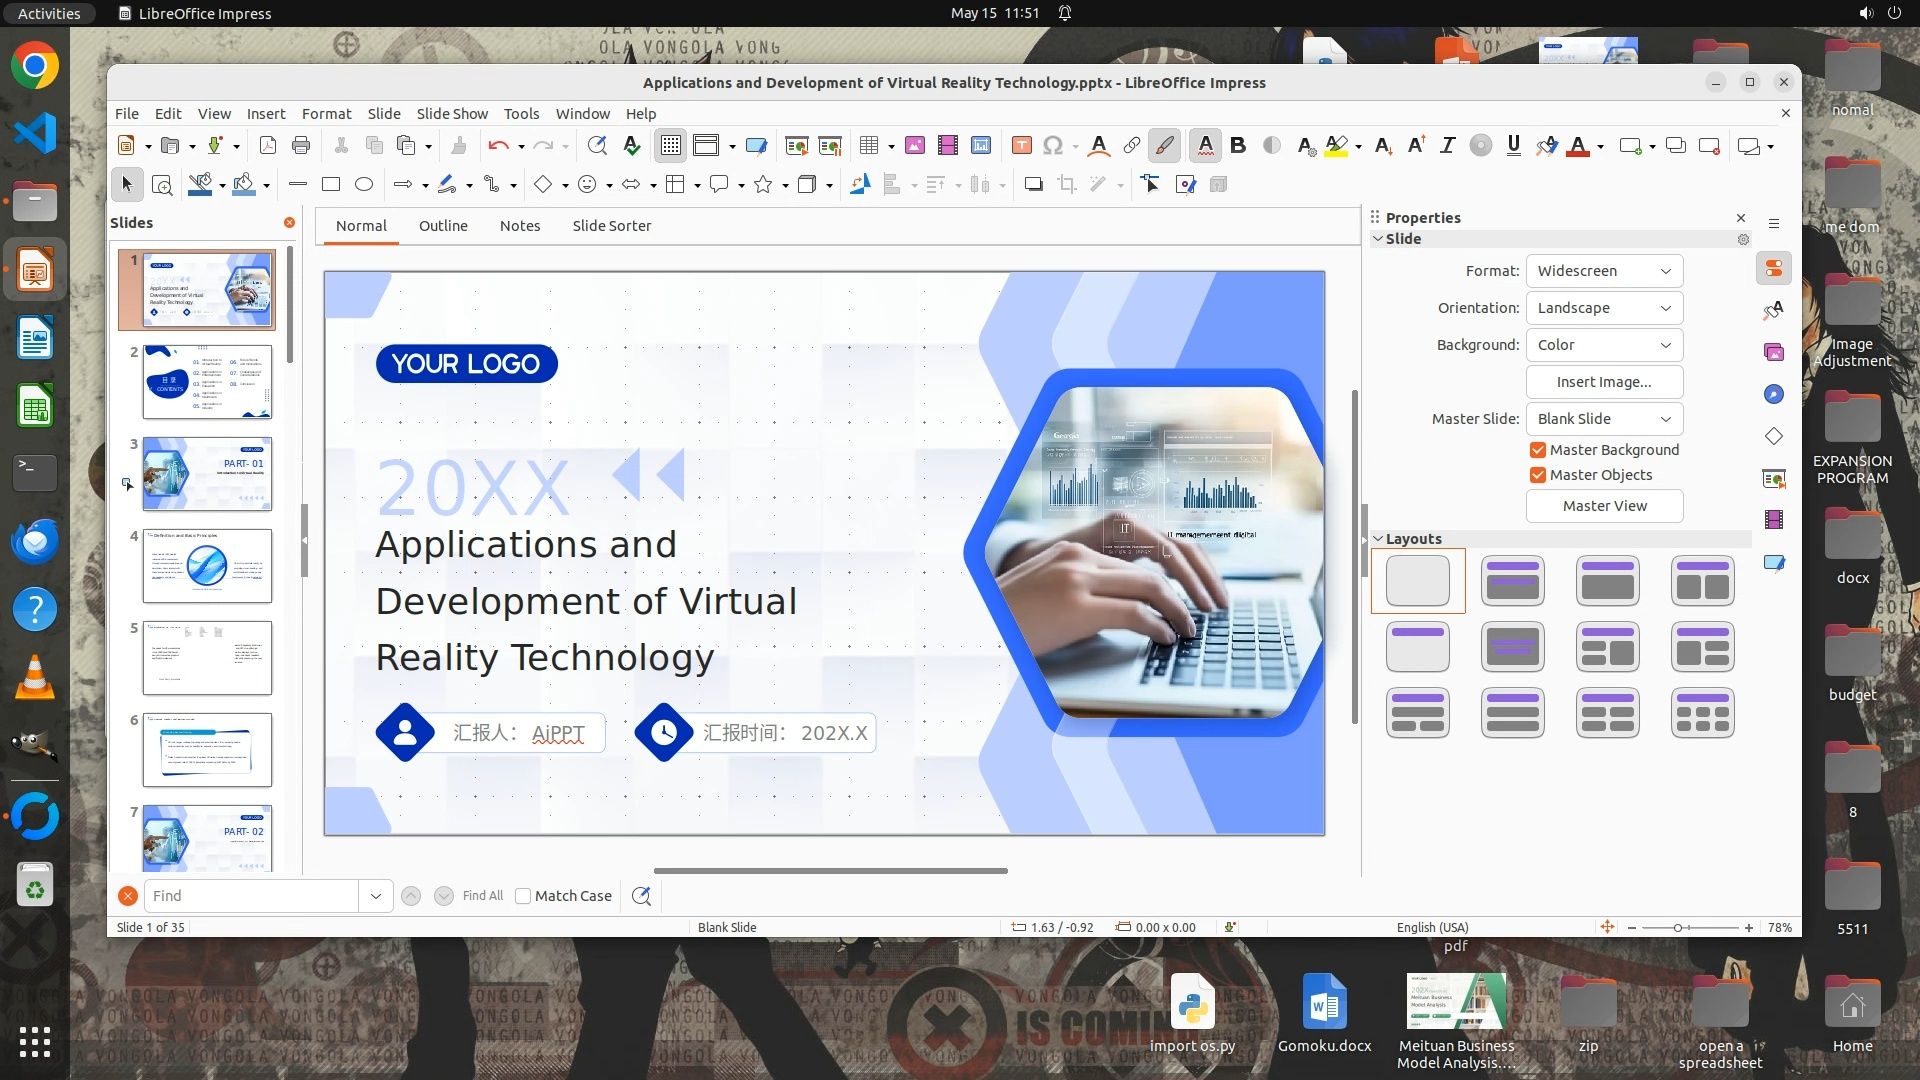Select the Rectangle drawing tool
The image size is (1920, 1080).
[x=331, y=185]
